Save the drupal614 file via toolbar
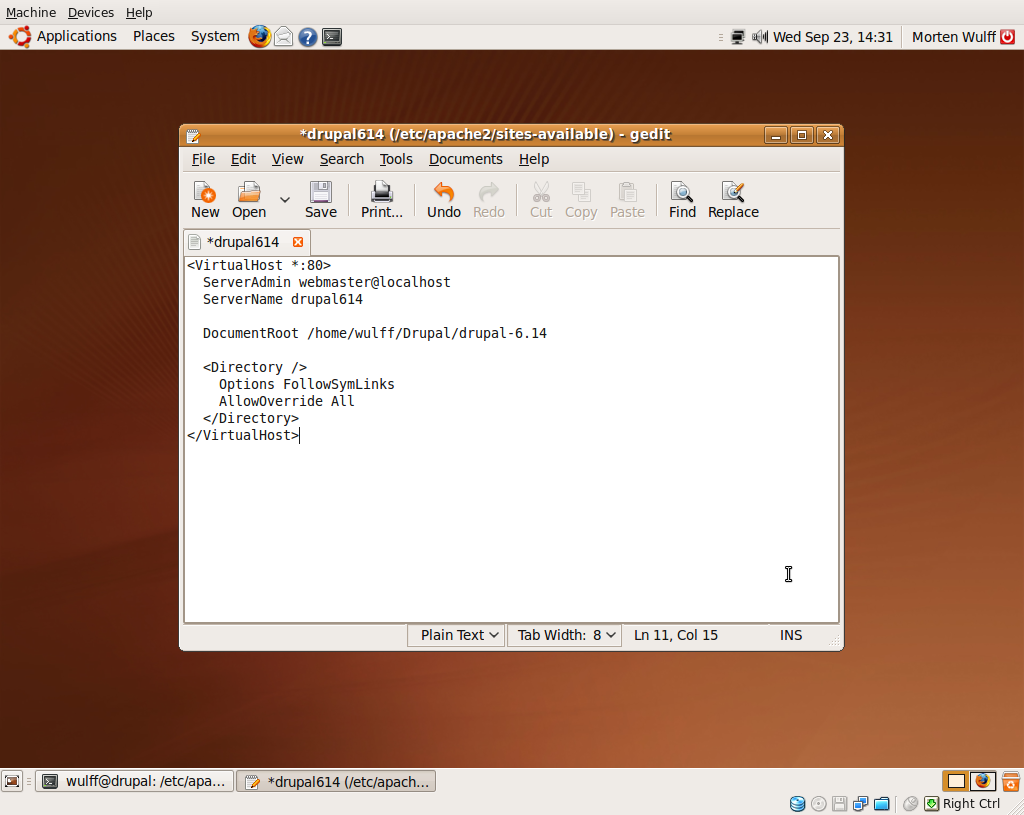Viewport: 1024px width, 815px height. [321, 199]
